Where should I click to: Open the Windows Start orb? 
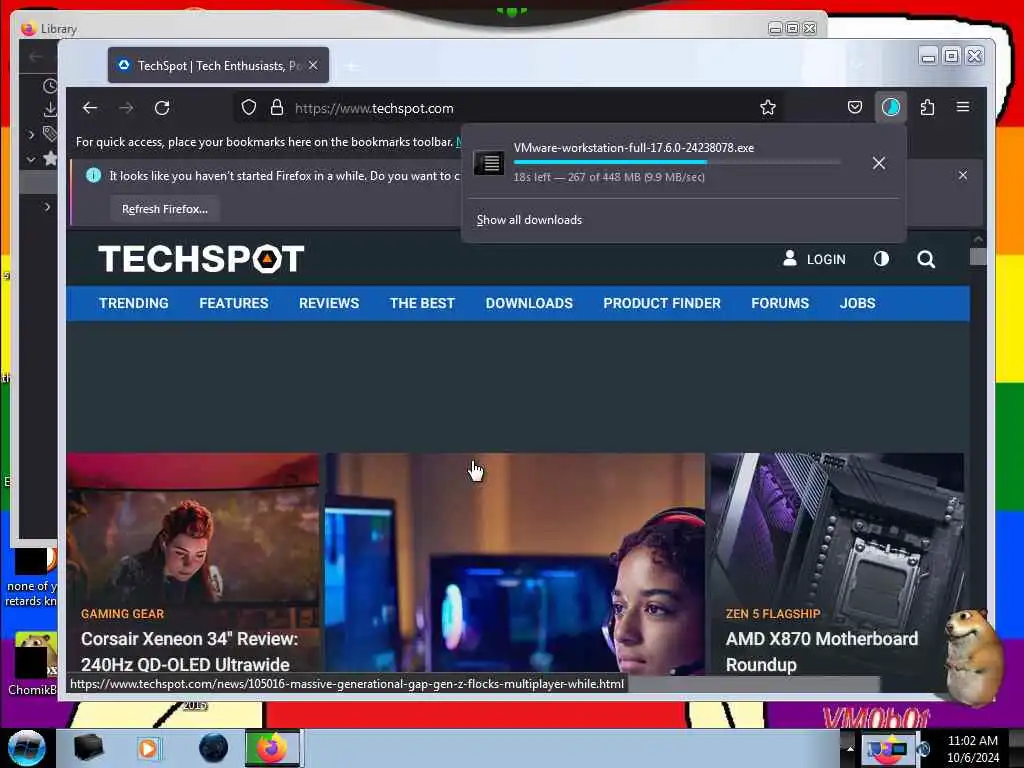pyautogui.click(x=26, y=748)
